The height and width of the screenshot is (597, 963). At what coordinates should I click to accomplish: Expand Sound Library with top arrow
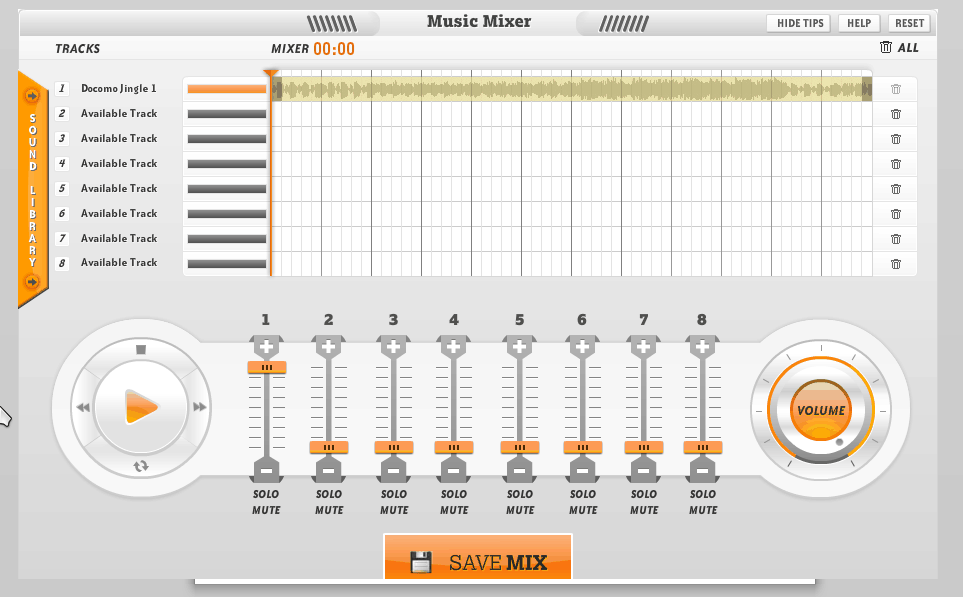32,96
